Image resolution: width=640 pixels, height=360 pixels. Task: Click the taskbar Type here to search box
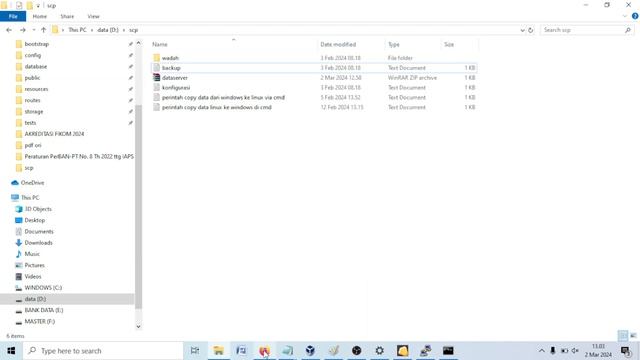[103, 351]
